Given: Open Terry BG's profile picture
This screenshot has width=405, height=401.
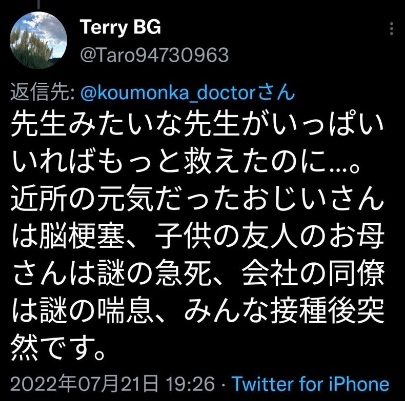Looking at the screenshot, I should click(39, 40).
